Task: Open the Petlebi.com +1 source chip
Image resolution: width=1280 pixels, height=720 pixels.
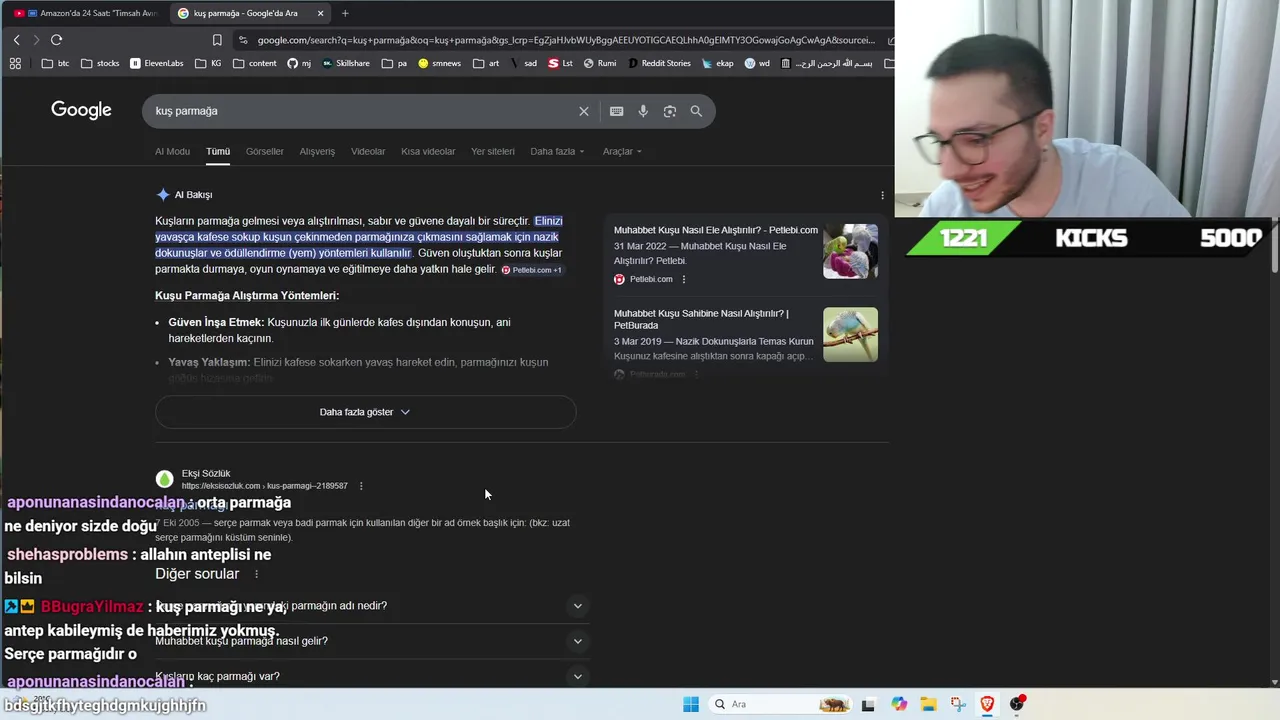Action: point(532,270)
